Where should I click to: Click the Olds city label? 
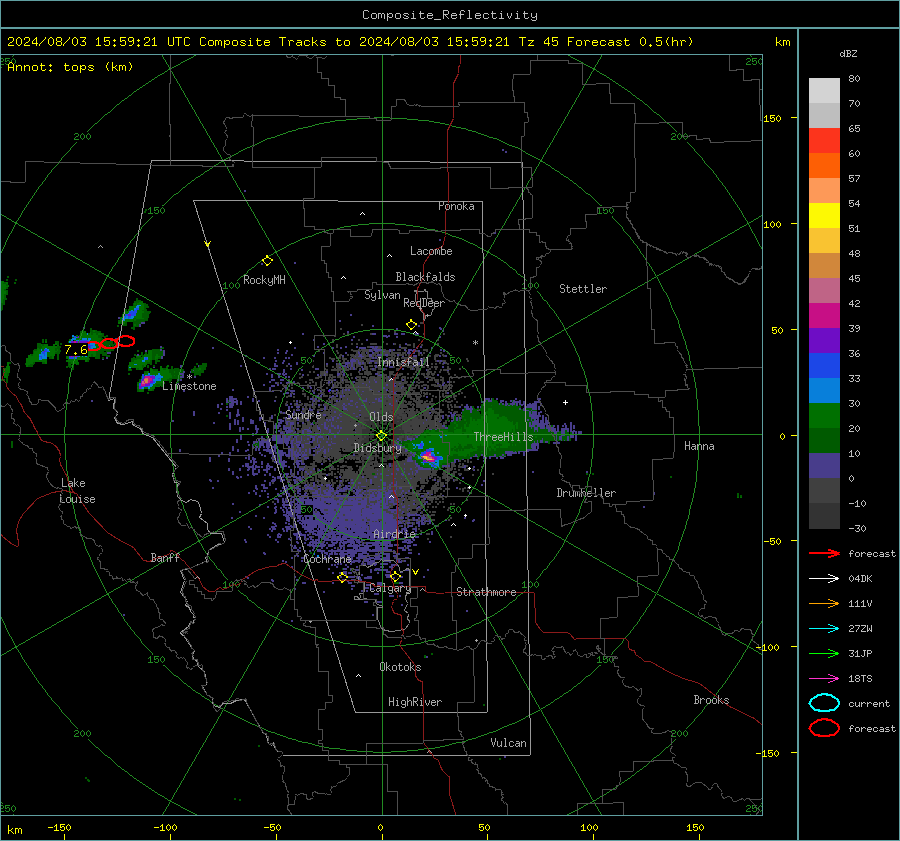[x=381, y=417]
